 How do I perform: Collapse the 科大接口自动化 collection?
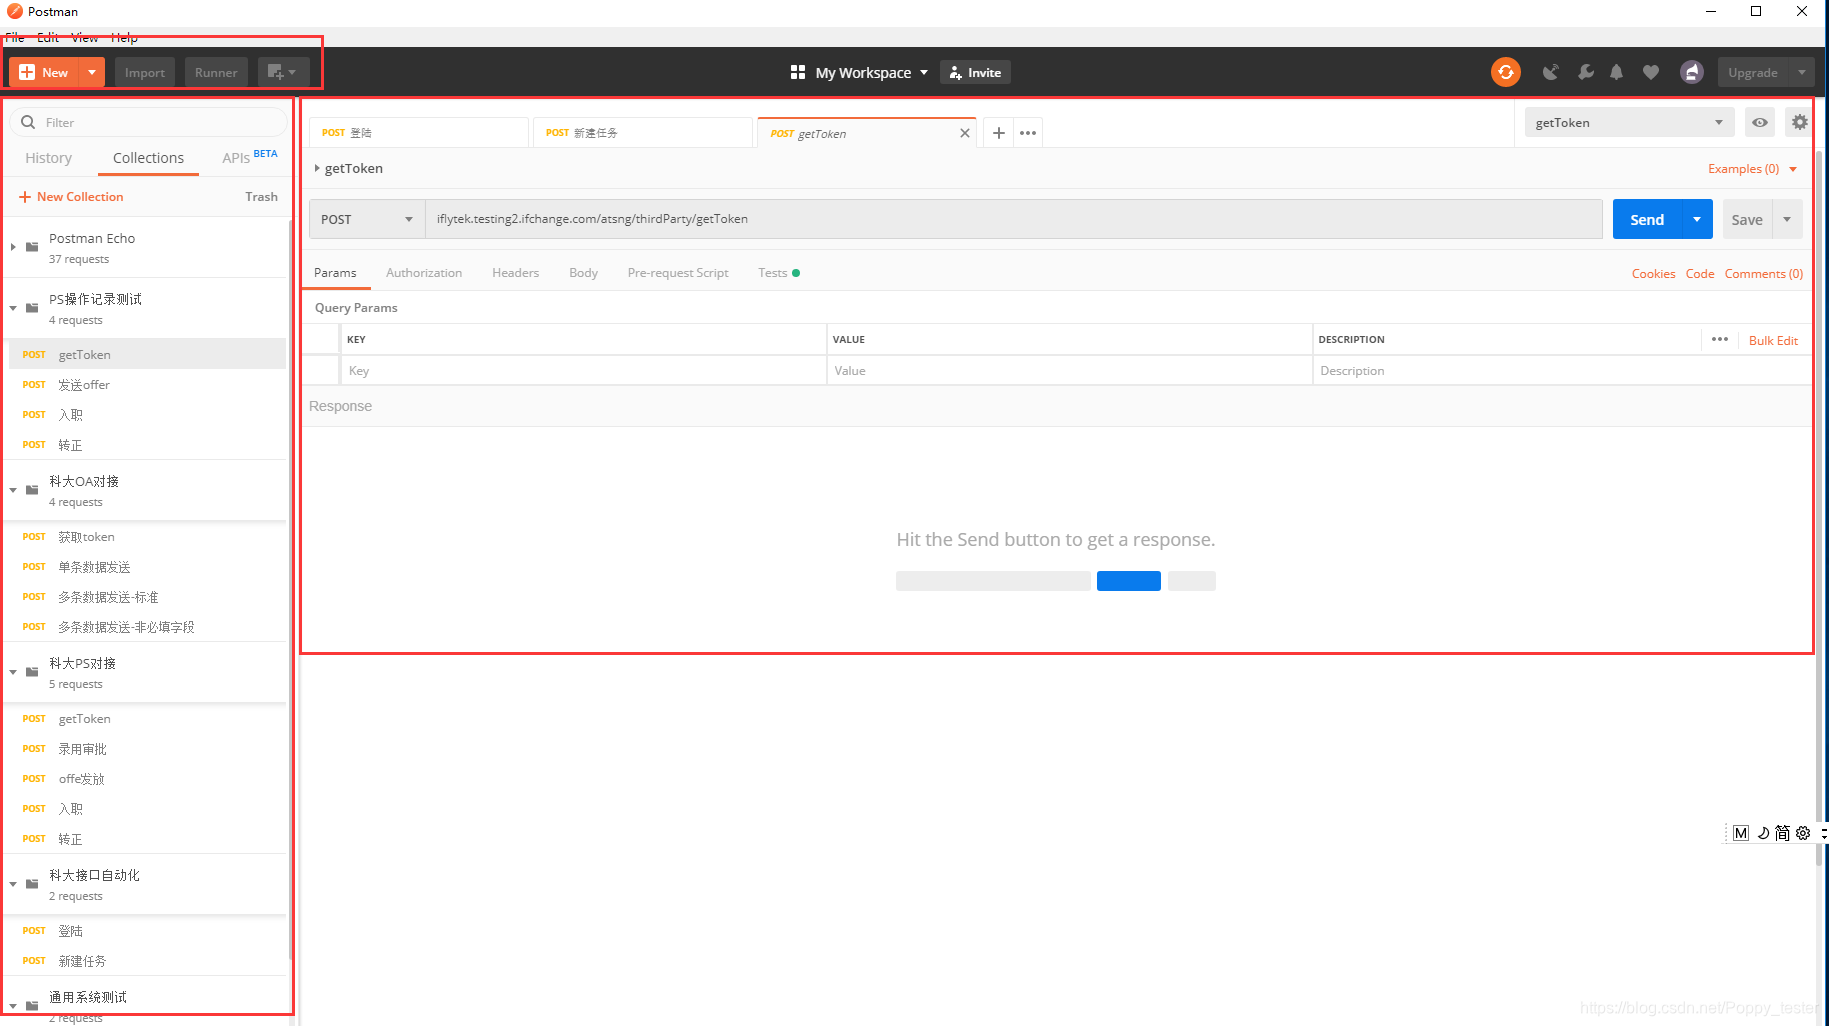point(13,884)
